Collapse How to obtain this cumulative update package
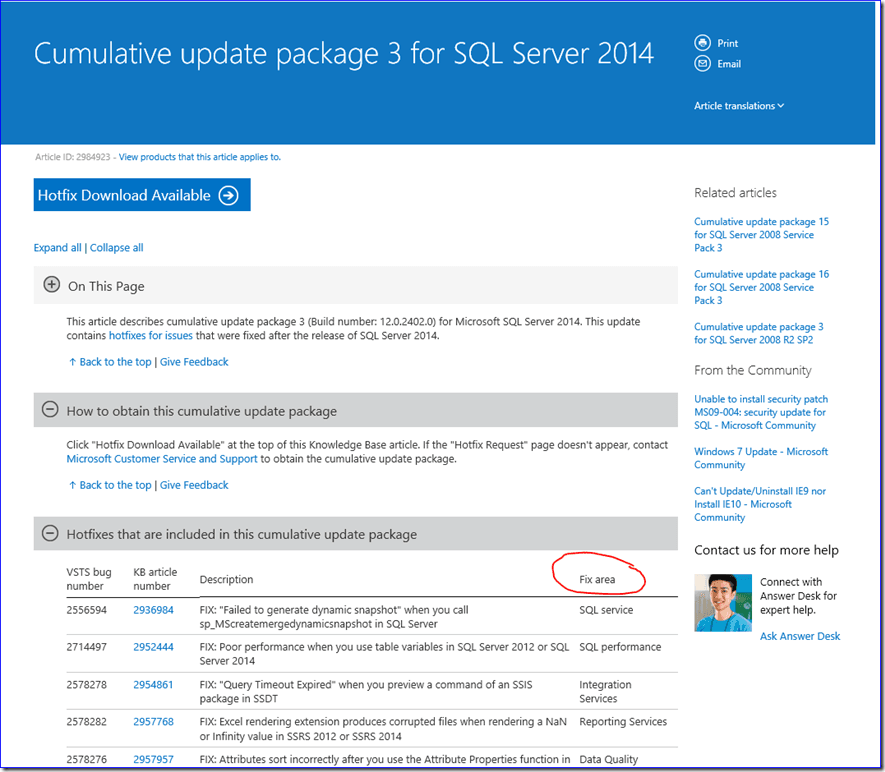 click(50, 410)
